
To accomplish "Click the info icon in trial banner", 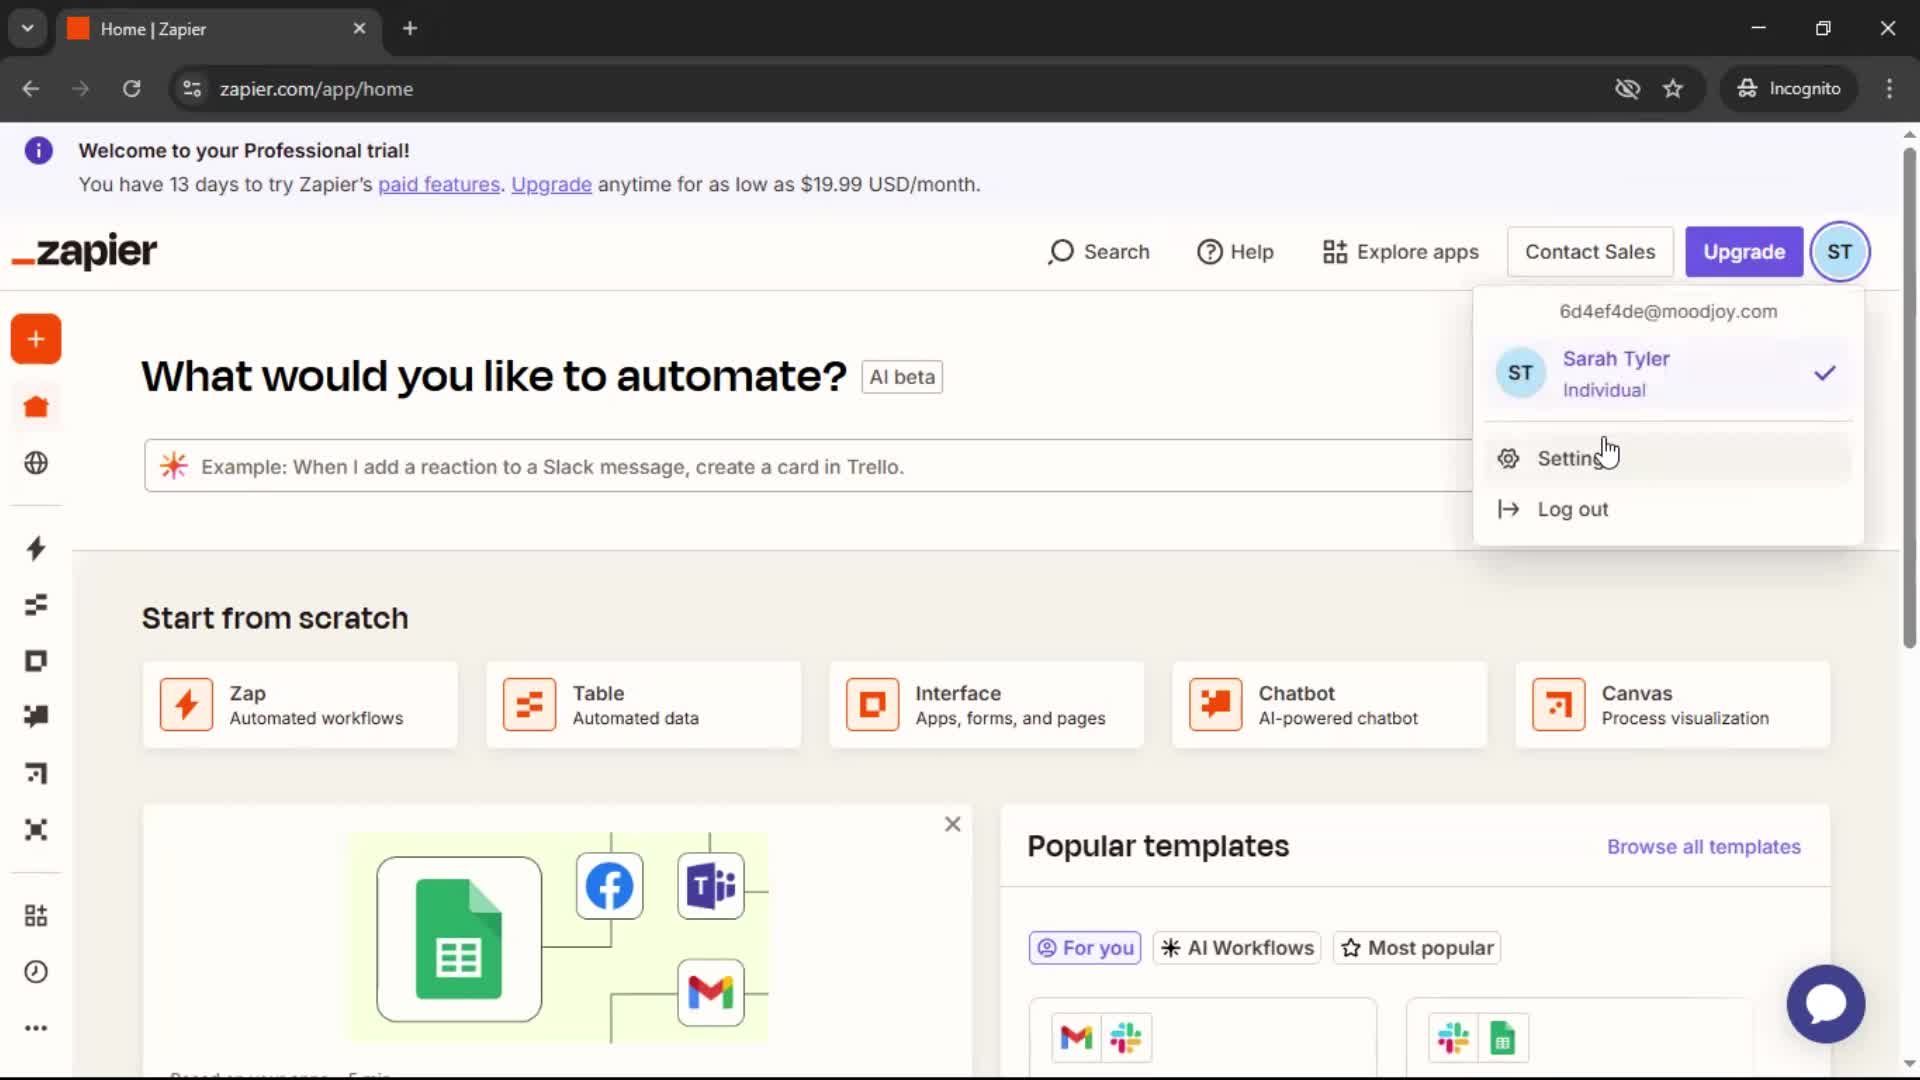I will 38,151.
